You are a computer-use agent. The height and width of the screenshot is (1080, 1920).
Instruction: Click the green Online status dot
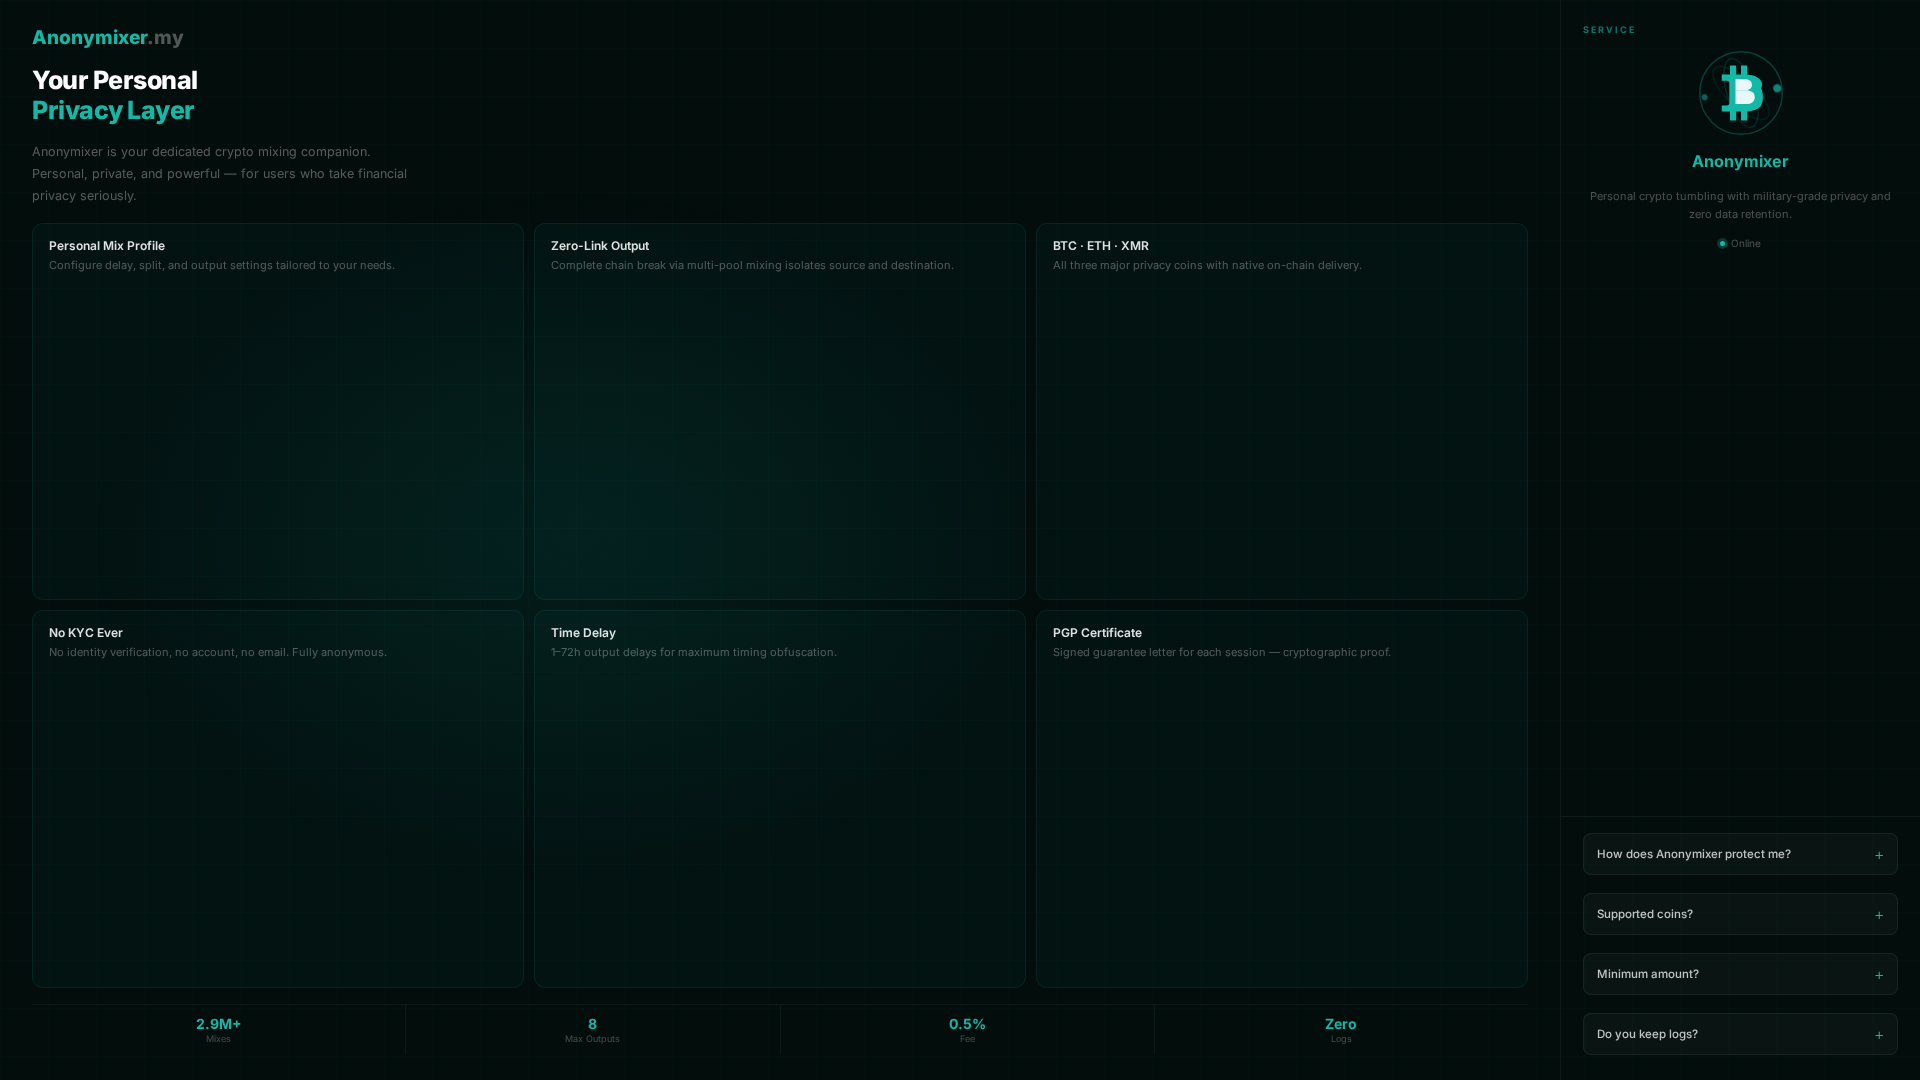(x=1722, y=244)
